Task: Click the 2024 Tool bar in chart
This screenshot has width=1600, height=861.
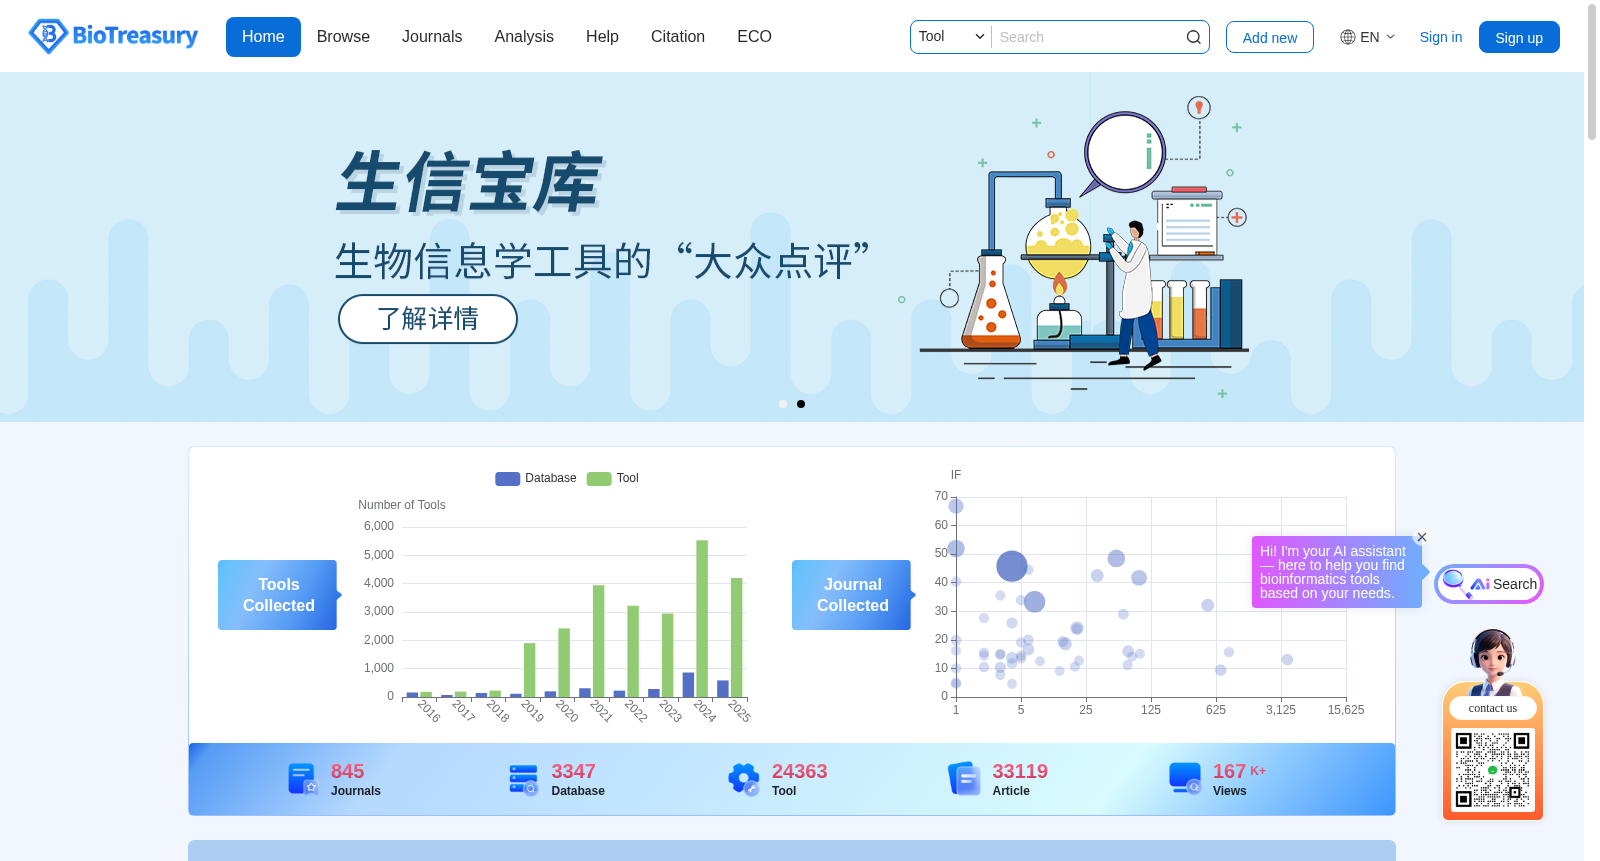Action: pos(702,618)
